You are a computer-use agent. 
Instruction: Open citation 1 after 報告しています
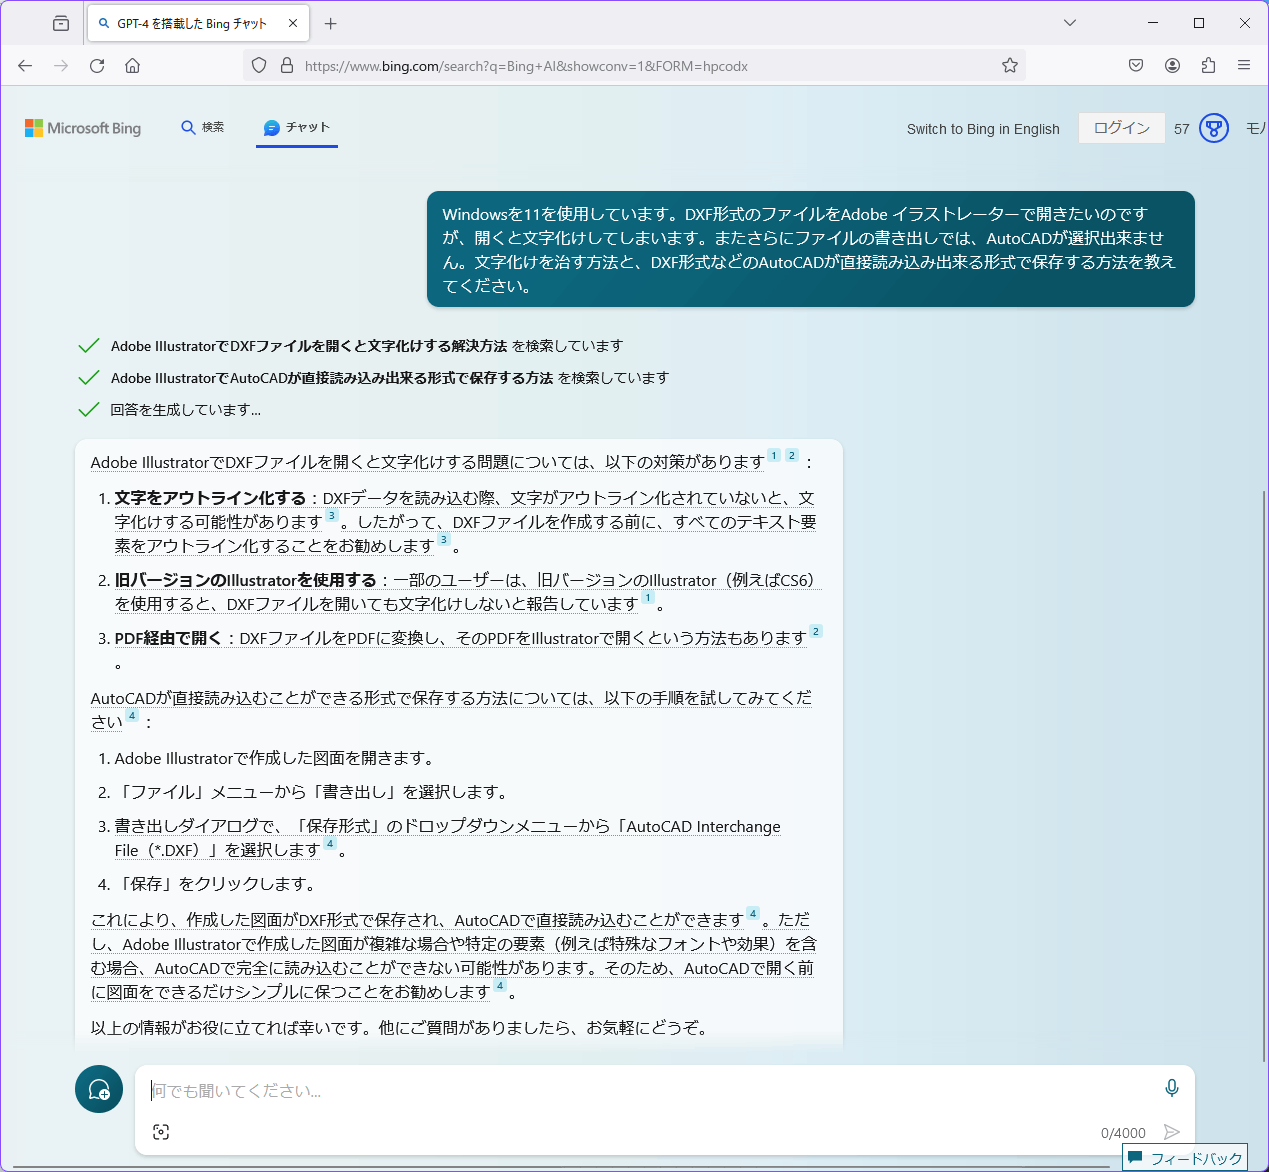coord(648,598)
